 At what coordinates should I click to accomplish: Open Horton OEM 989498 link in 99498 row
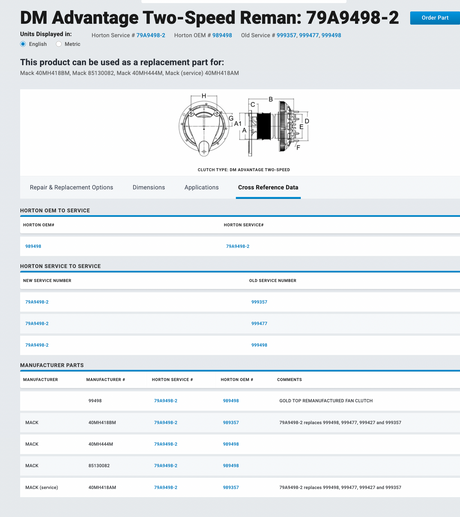pos(231,401)
